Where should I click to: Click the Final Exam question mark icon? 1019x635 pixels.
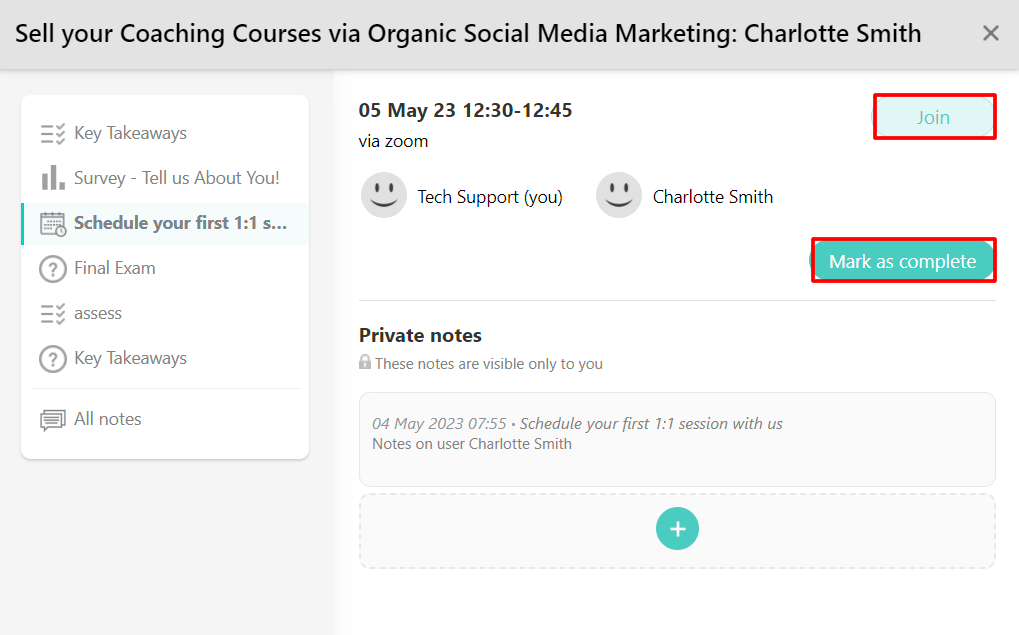(52, 268)
